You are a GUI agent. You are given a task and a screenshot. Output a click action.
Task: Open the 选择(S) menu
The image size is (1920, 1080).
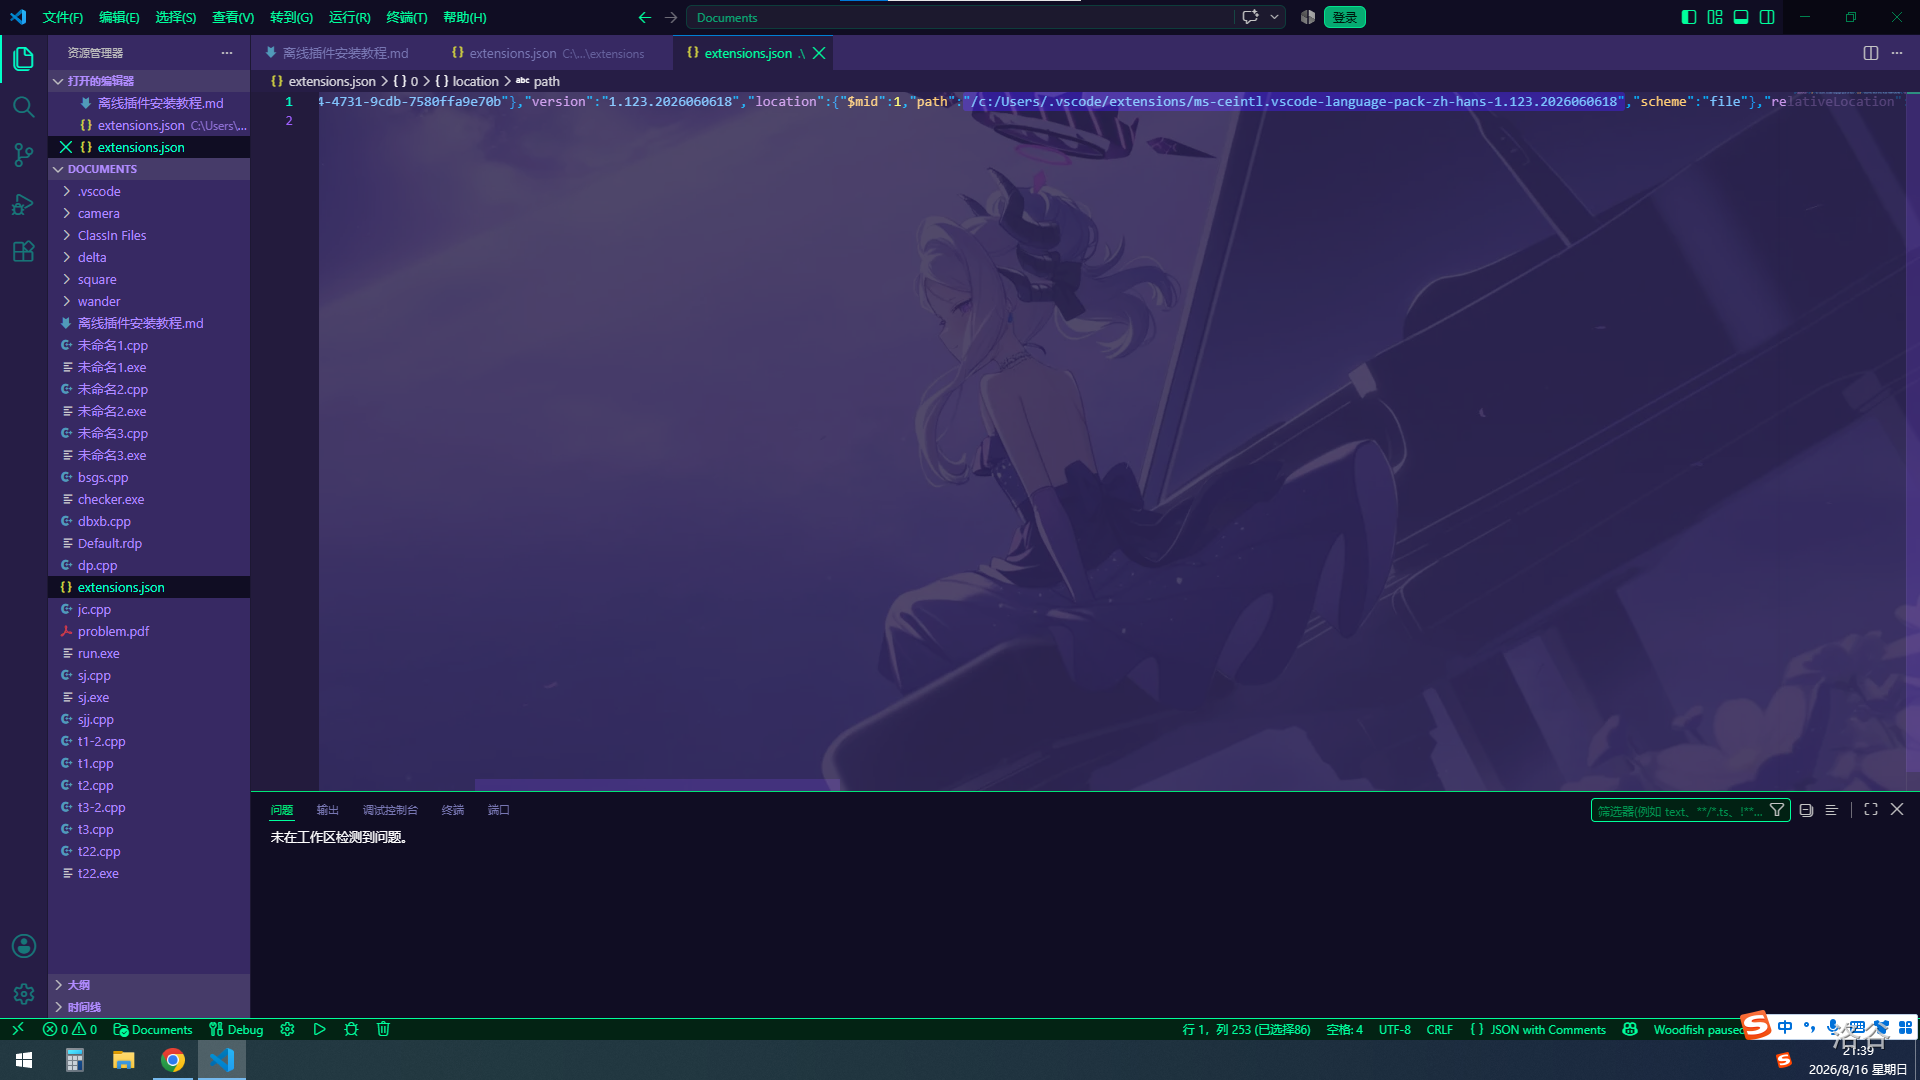175,17
